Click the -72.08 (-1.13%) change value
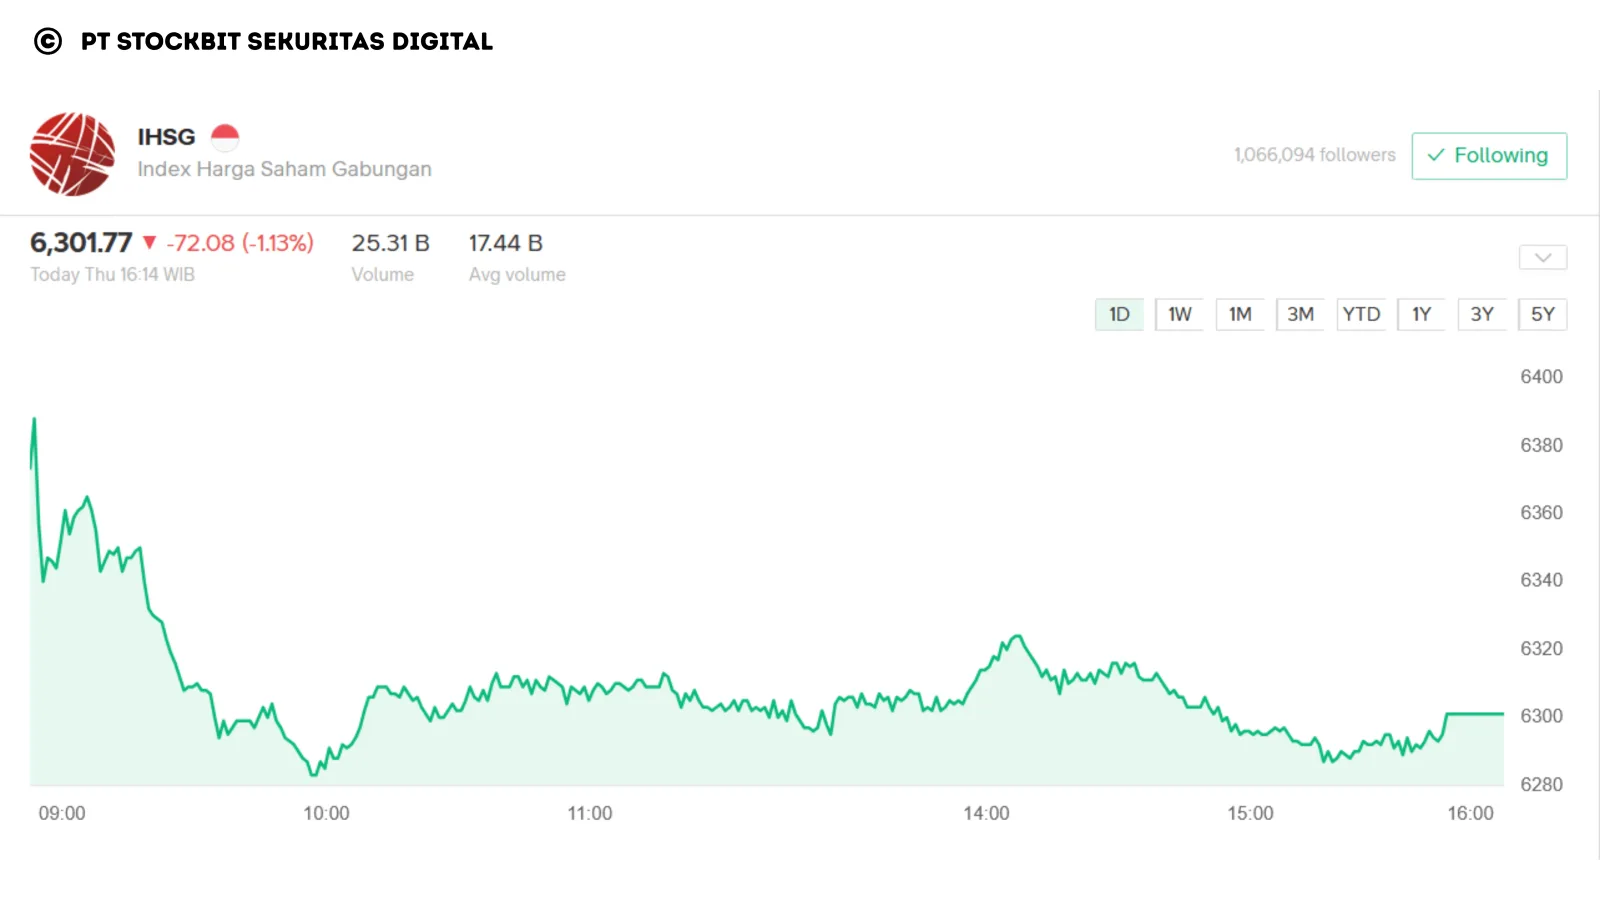 coord(240,243)
